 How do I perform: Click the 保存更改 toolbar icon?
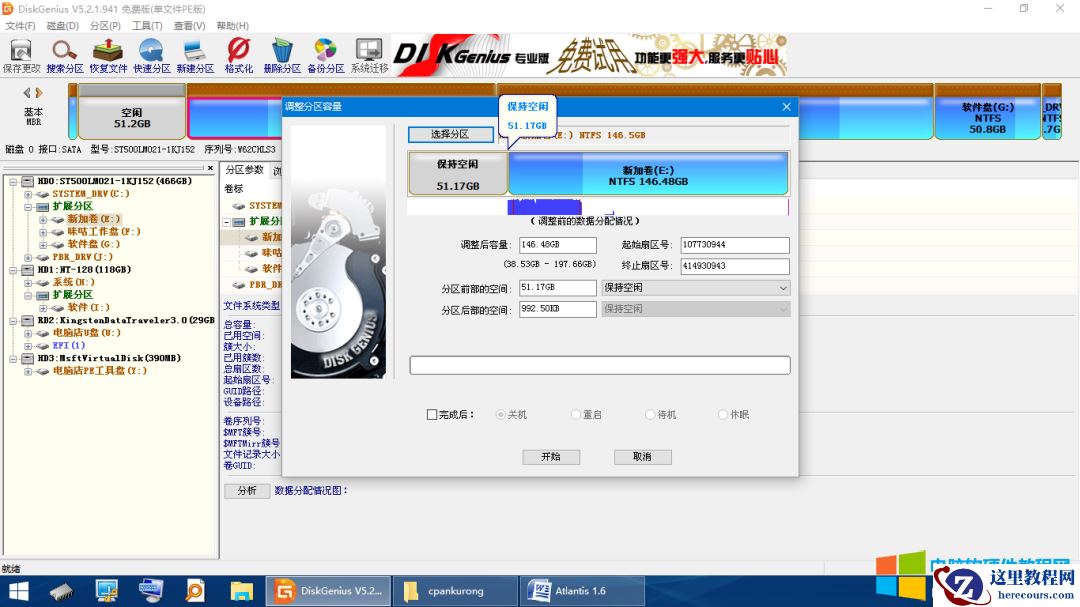pyautogui.click(x=20, y=55)
